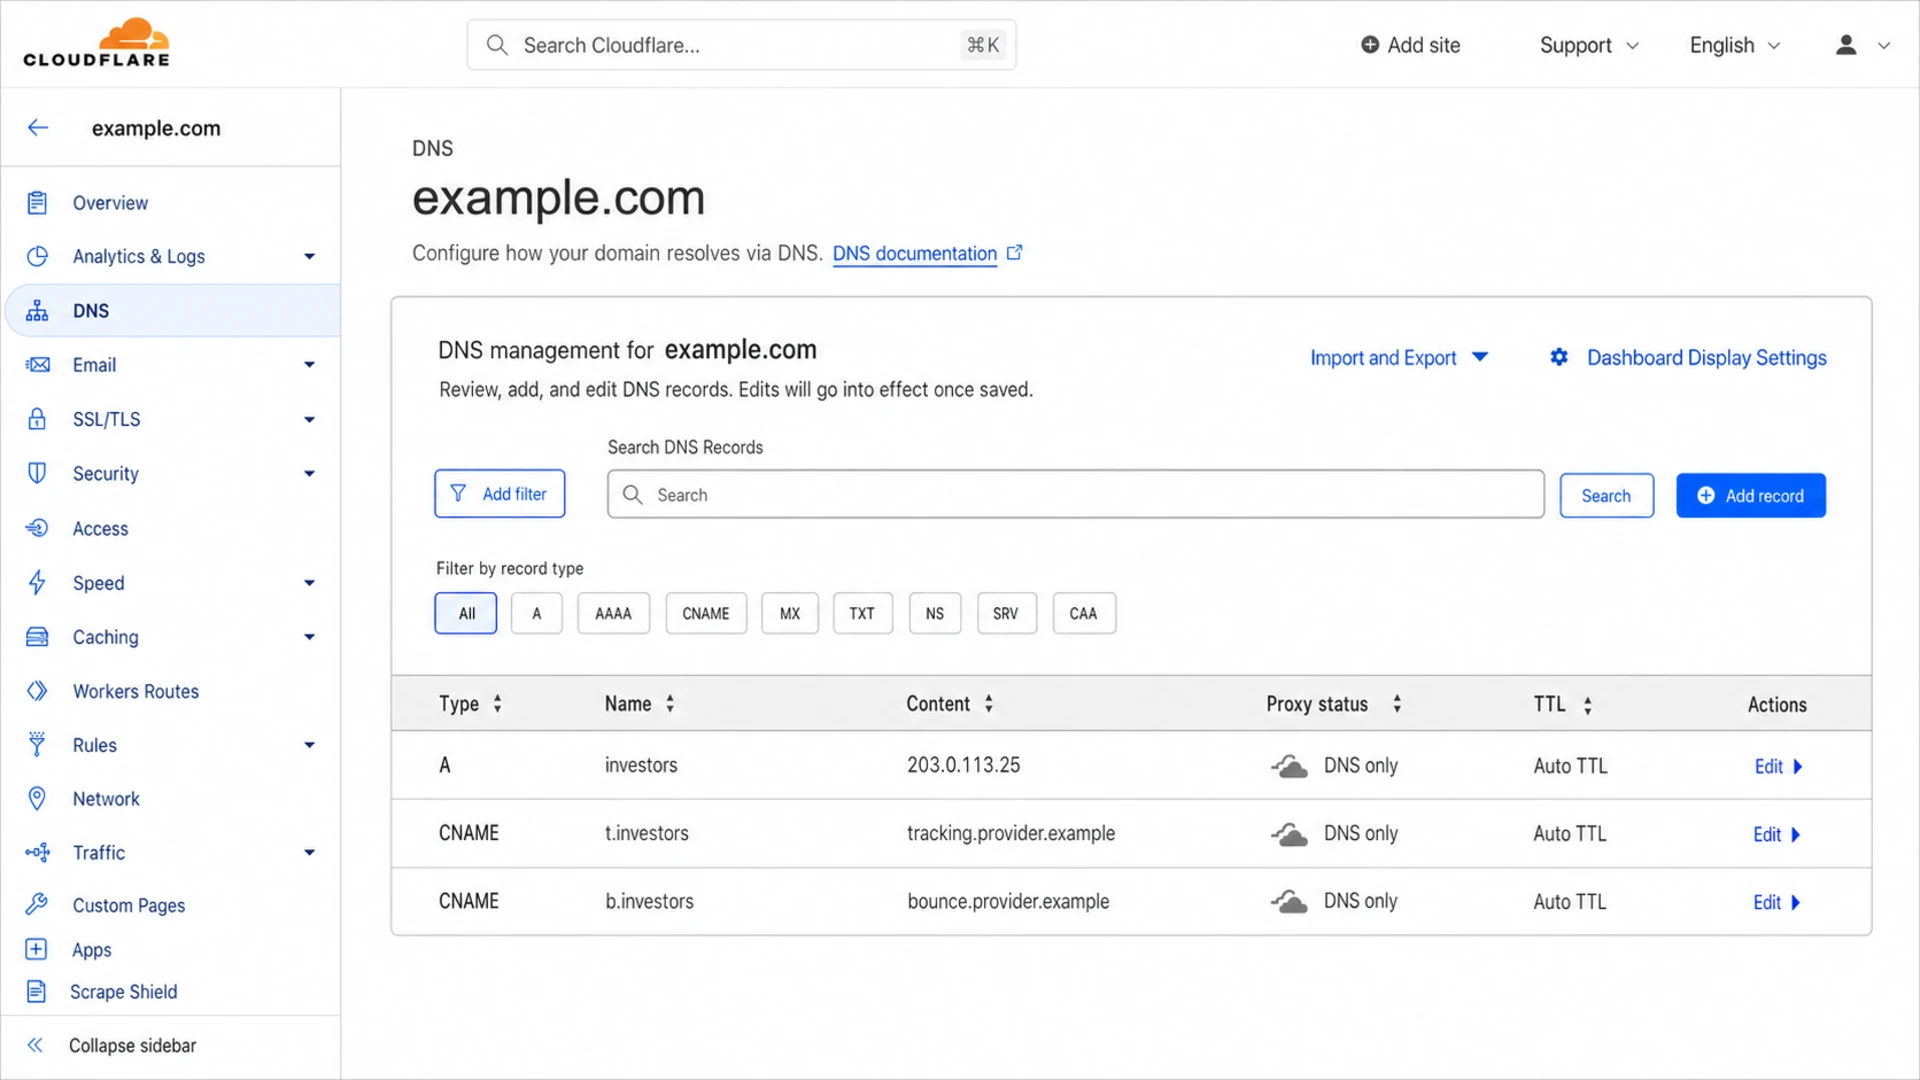The height and width of the screenshot is (1080, 1920).
Task: Click the Analytics & Logs pie chart icon
Action: coord(37,256)
